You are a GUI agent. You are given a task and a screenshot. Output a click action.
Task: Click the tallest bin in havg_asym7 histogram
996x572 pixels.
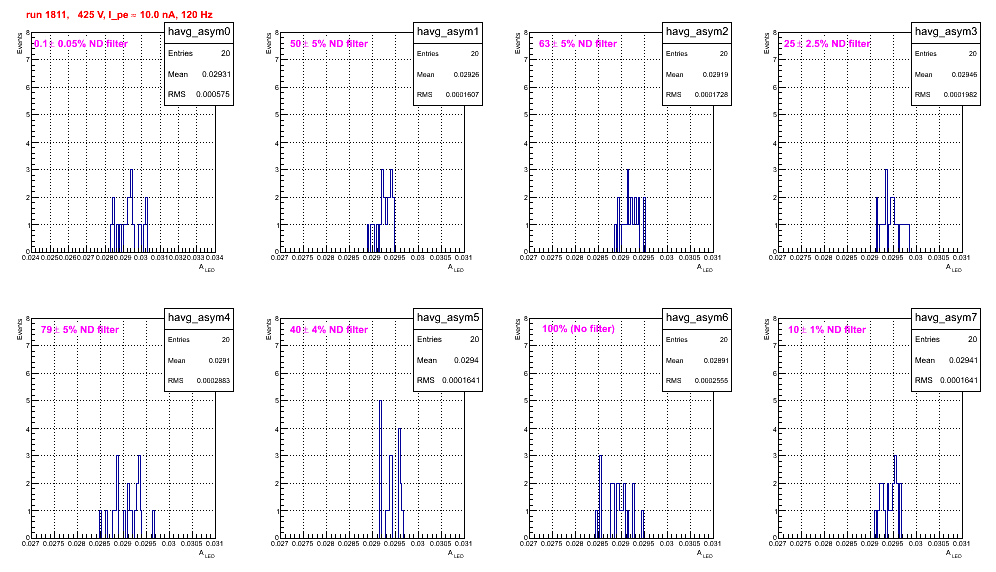tap(895, 496)
